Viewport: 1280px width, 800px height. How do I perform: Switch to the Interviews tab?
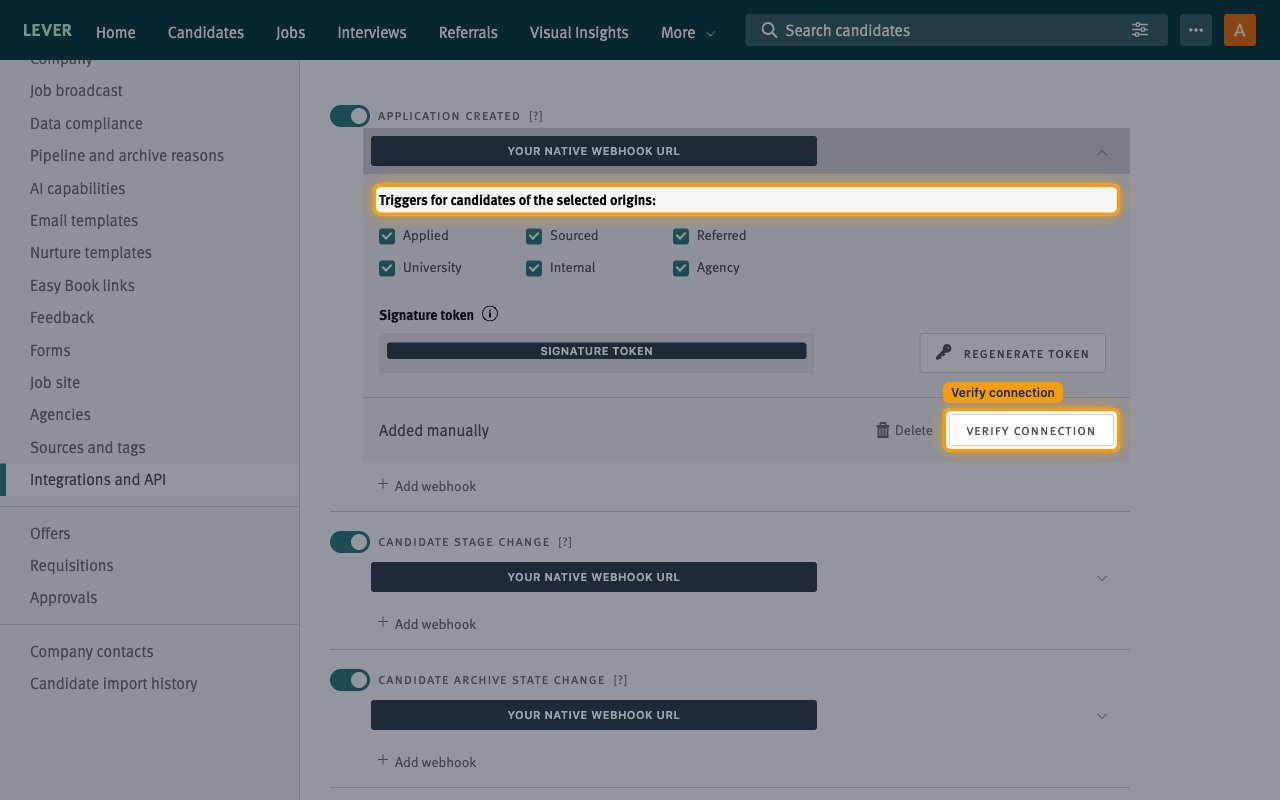click(372, 32)
